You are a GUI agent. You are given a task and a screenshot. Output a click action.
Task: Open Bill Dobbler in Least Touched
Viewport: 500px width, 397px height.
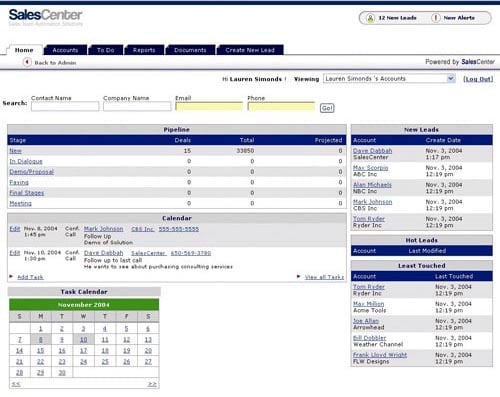point(370,338)
